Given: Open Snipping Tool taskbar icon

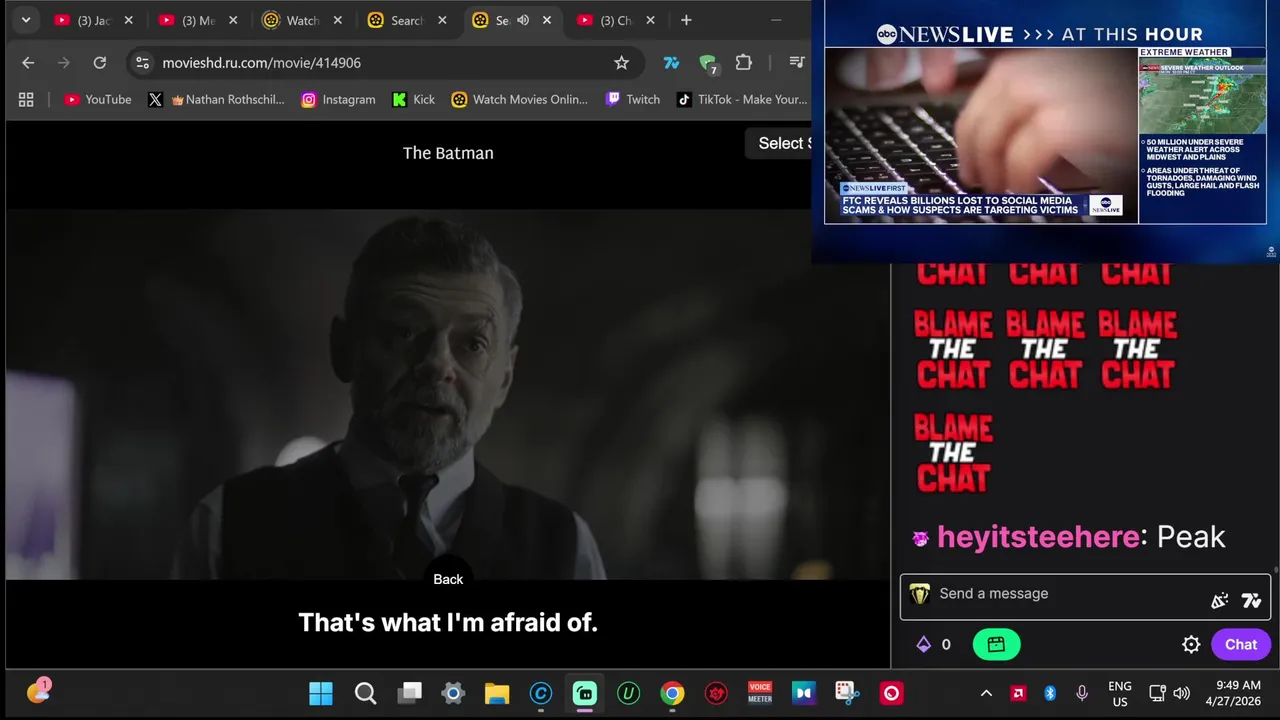Looking at the screenshot, I should (847, 693).
